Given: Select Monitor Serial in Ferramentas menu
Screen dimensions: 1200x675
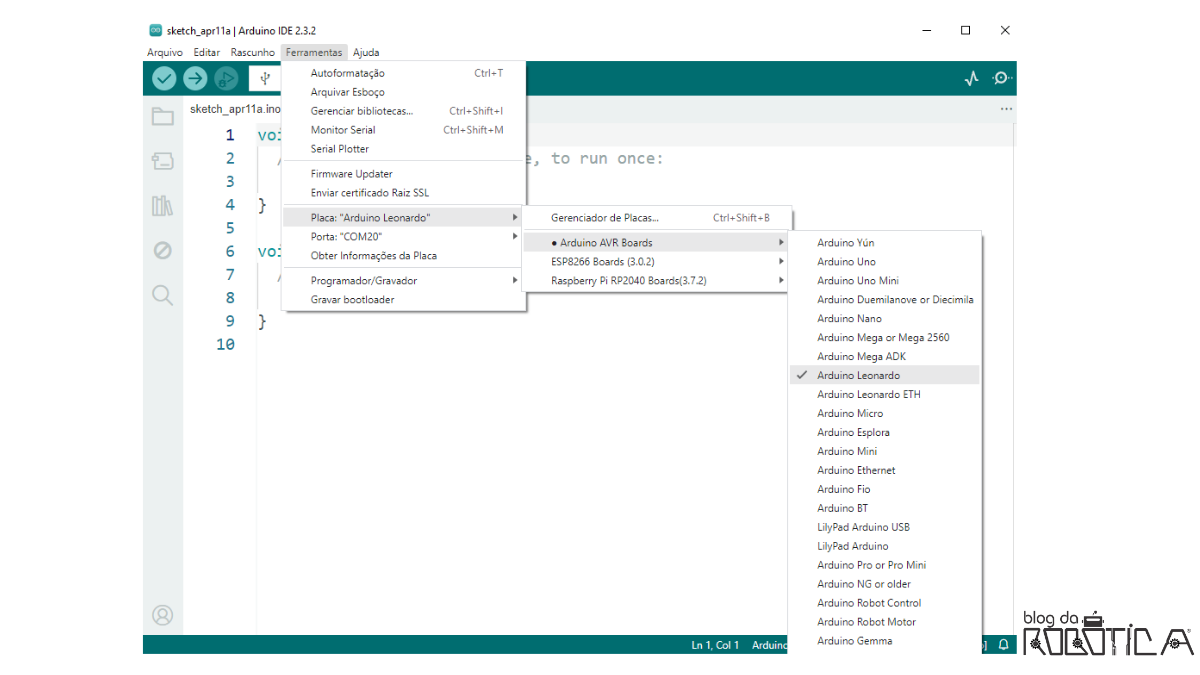Looking at the screenshot, I should 343,130.
